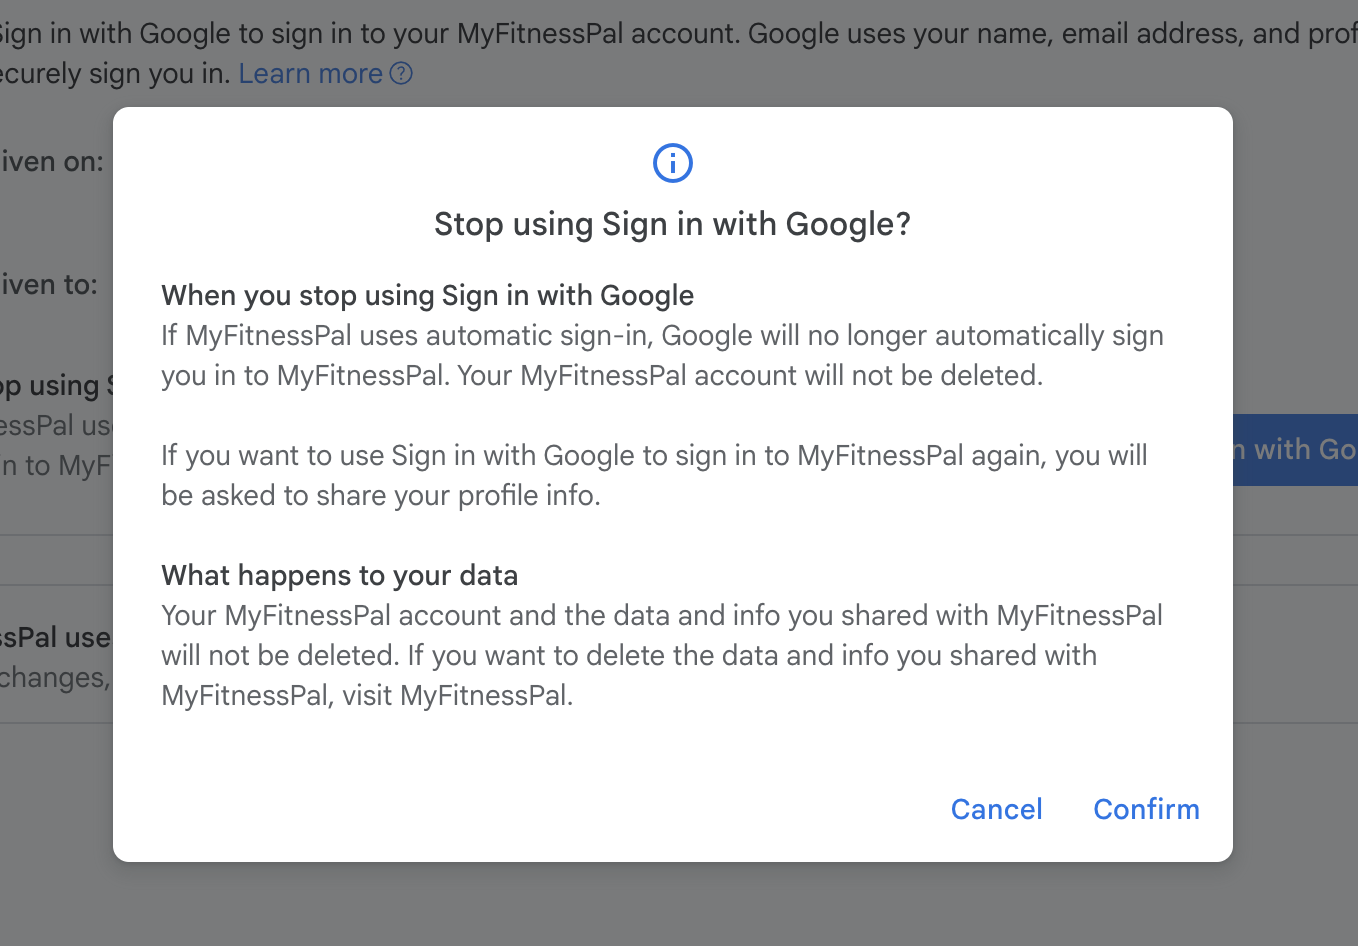Click the Given on label in the background page

pos(52,161)
